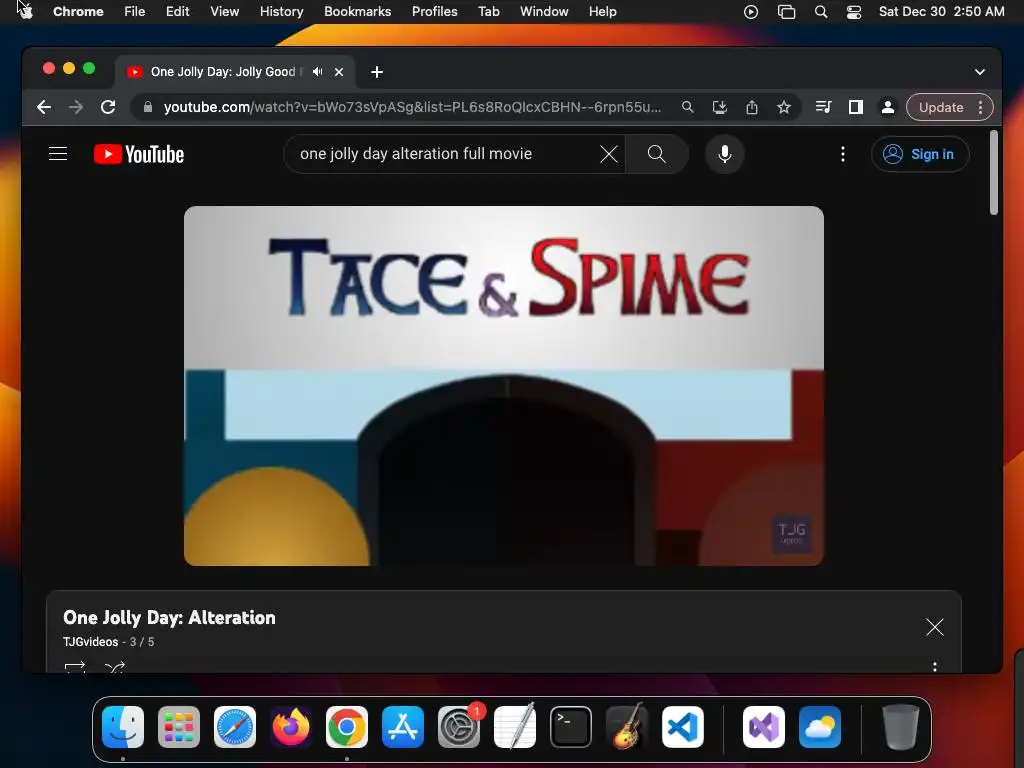The height and width of the screenshot is (768, 1024).
Task: Open Spotlight search in menu bar
Action: [821, 11]
